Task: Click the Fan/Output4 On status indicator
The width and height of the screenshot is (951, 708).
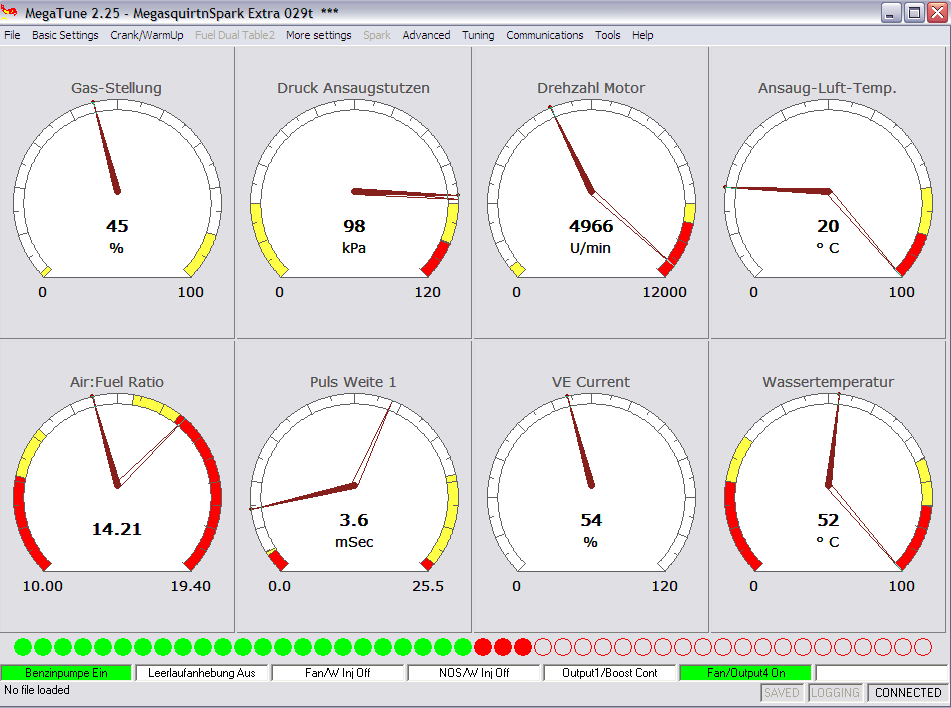Action: click(x=745, y=673)
